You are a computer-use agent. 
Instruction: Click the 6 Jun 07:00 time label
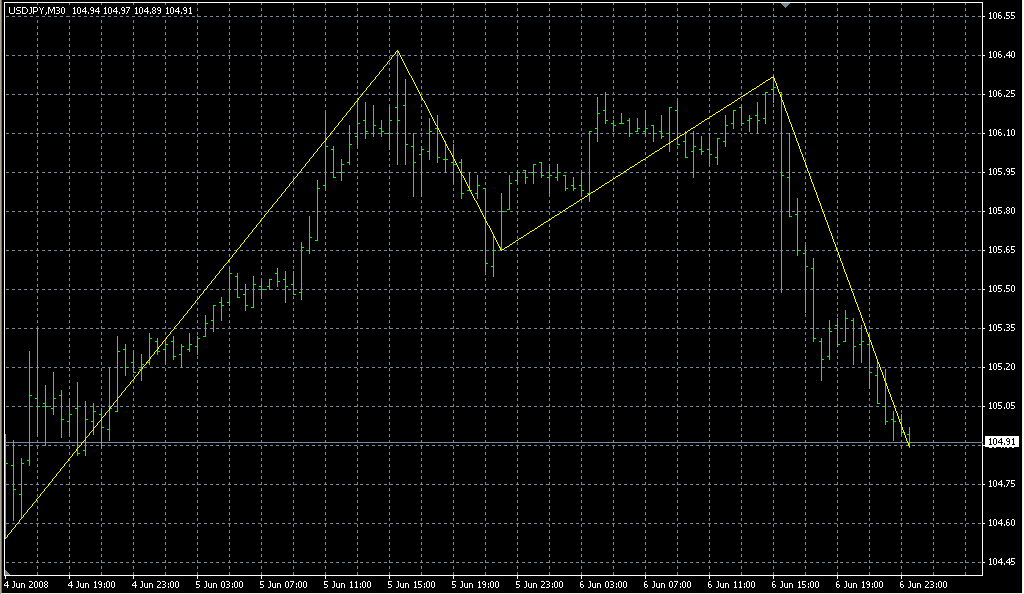pos(668,585)
